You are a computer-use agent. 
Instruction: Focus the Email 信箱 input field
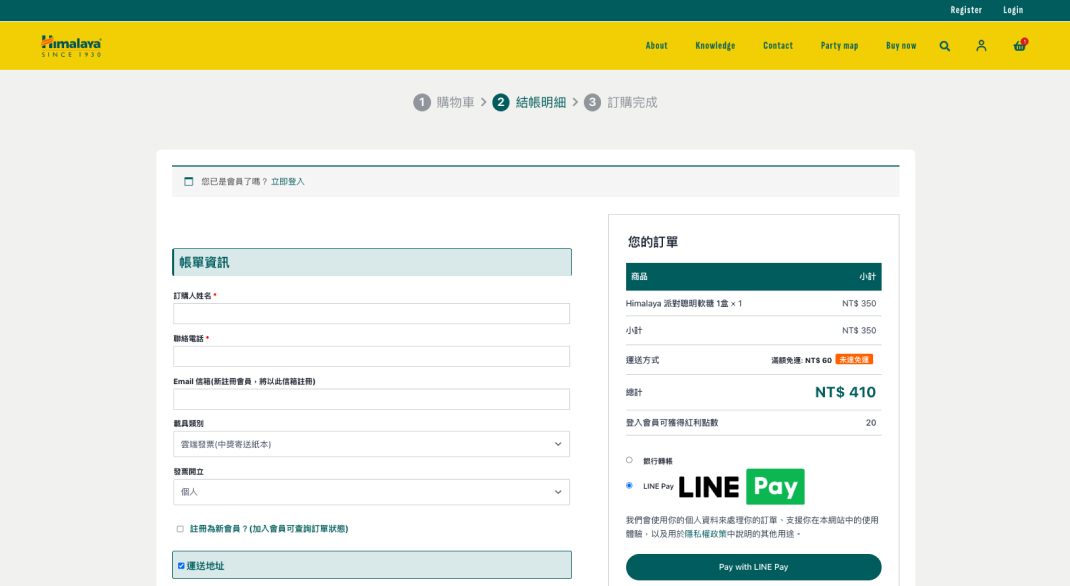(371, 399)
